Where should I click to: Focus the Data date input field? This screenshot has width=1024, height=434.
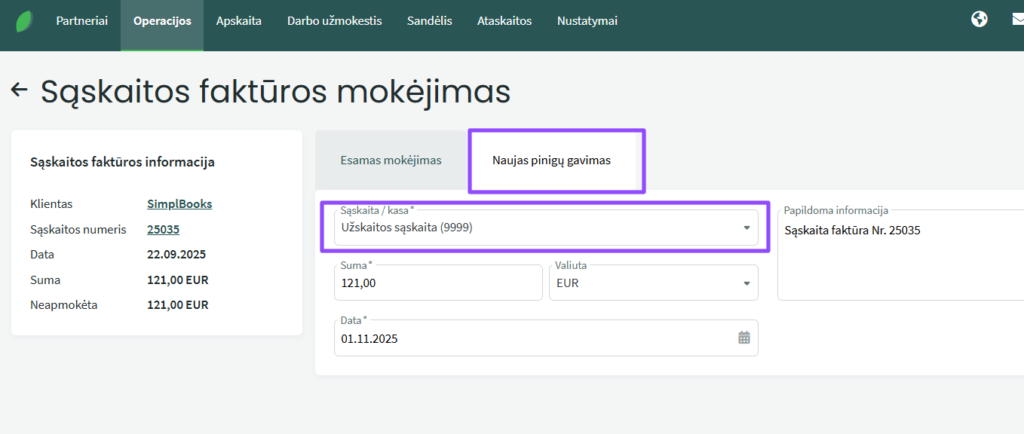530,338
